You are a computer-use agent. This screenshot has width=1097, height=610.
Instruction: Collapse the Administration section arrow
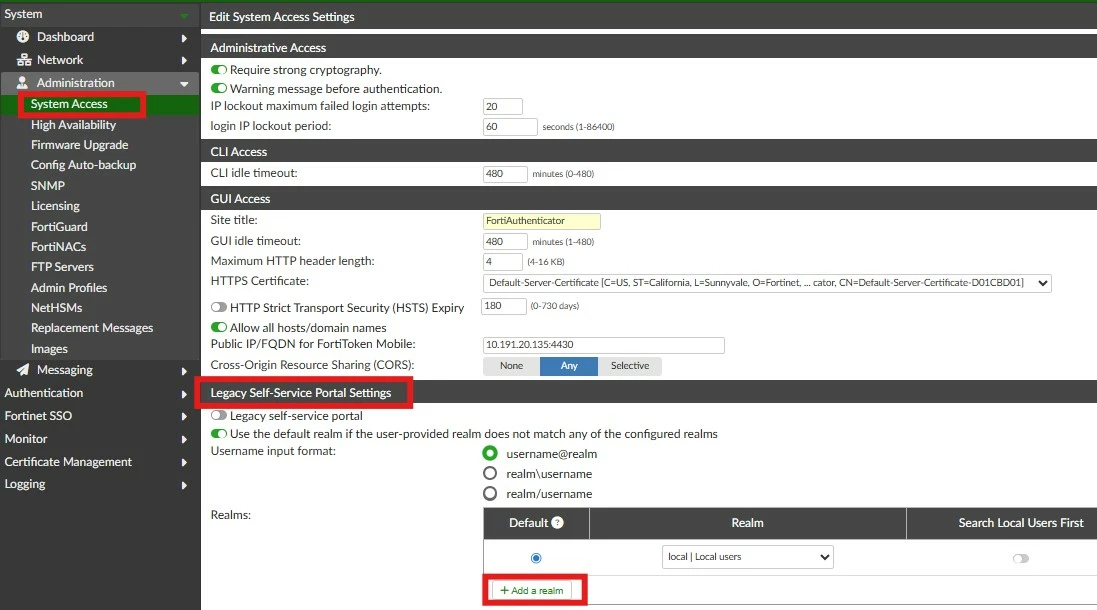pyautogui.click(x=184, y=84)
